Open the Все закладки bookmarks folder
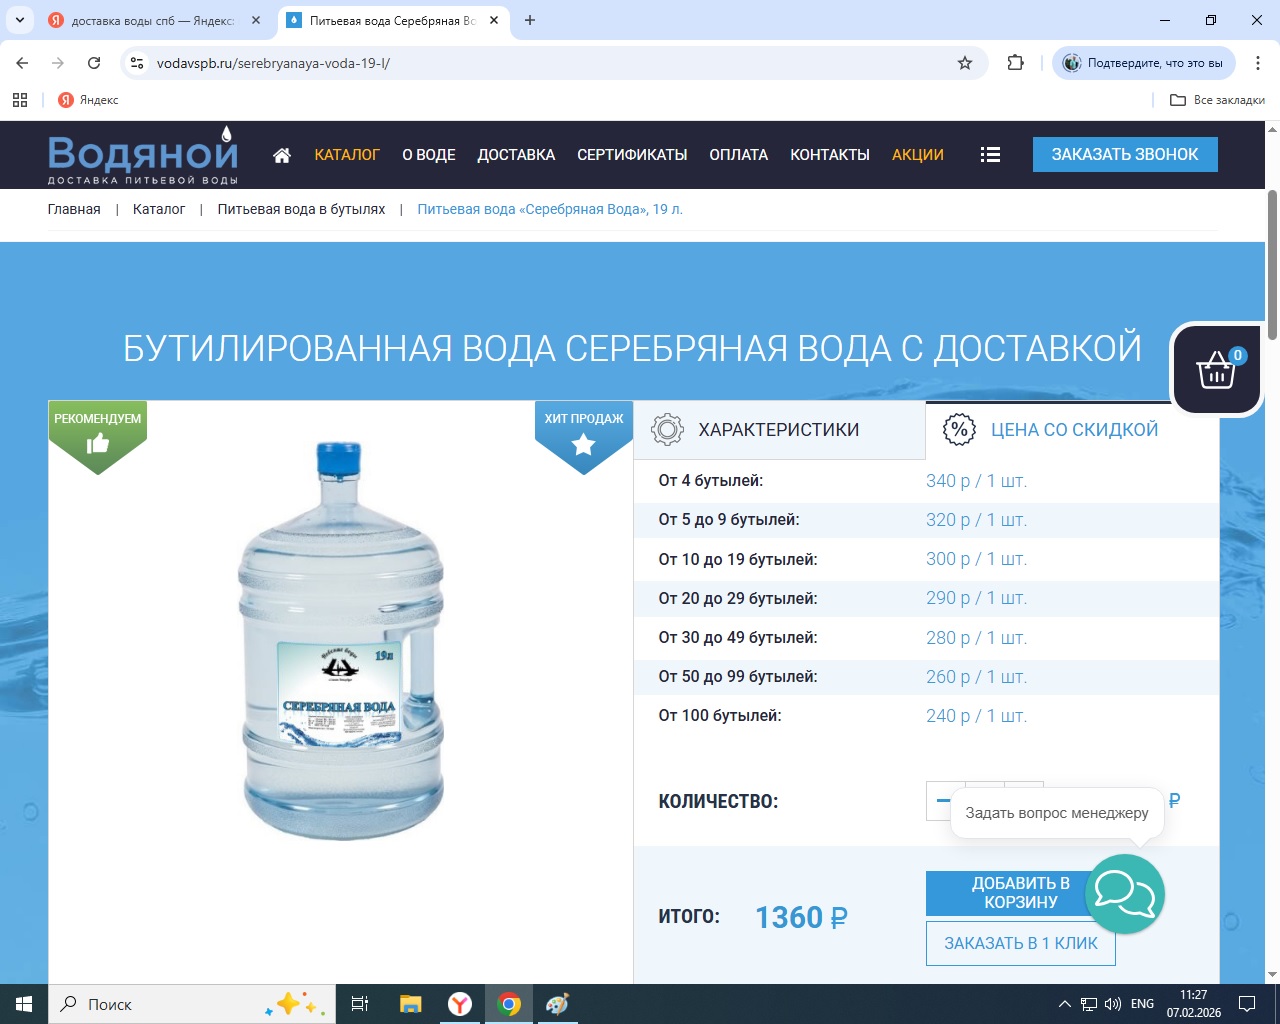 (1217, 100)
